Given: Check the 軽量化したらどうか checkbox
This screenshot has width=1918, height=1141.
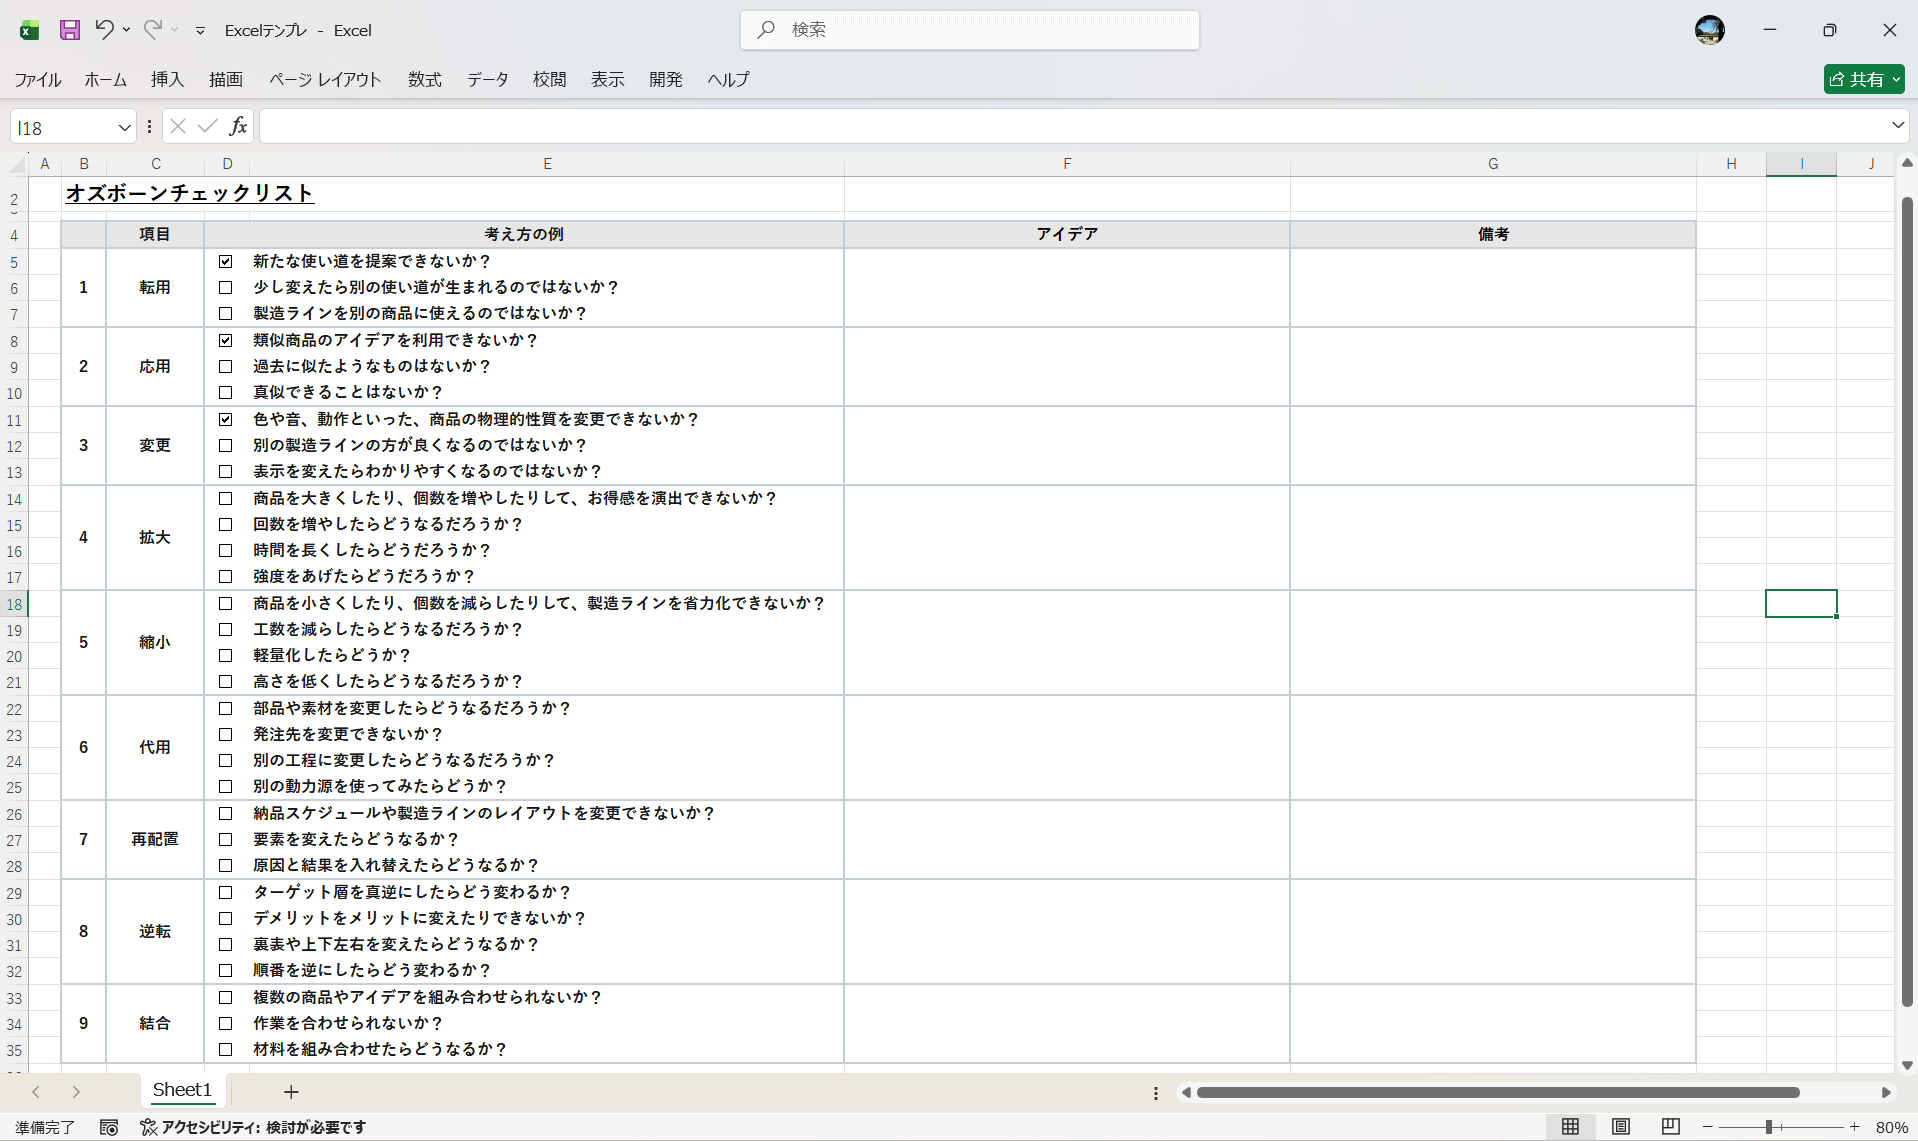Looking at the screenshot, I should [x=226, y=656].
